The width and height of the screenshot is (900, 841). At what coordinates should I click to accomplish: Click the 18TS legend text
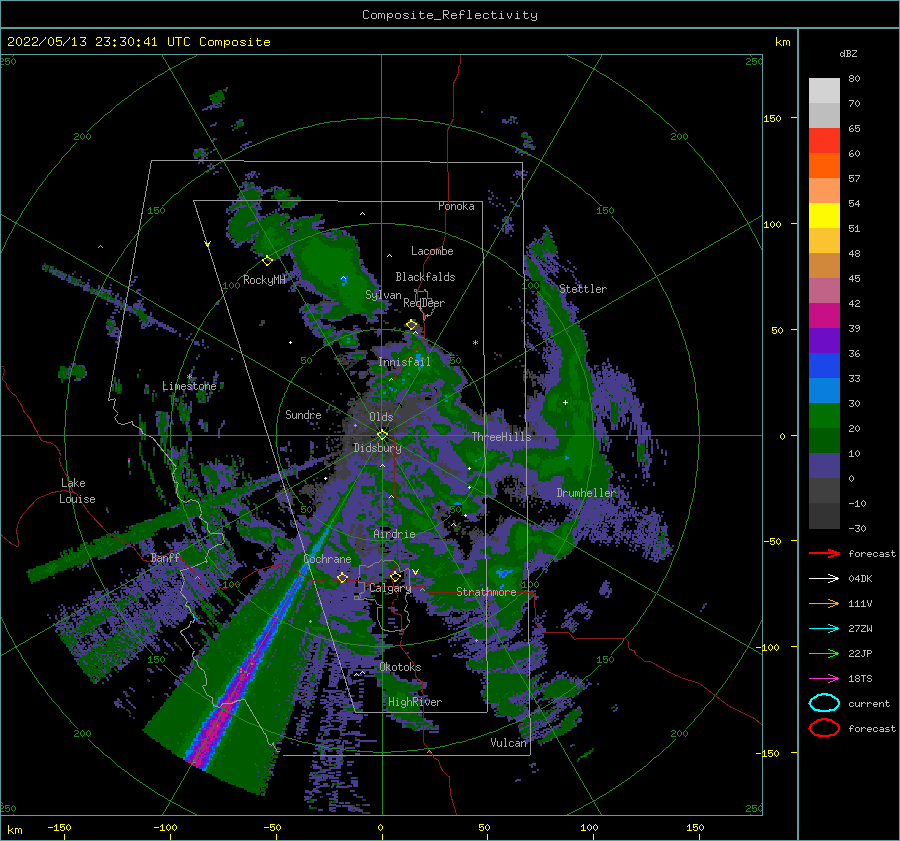pyautogui.click(x=860, y=679)
